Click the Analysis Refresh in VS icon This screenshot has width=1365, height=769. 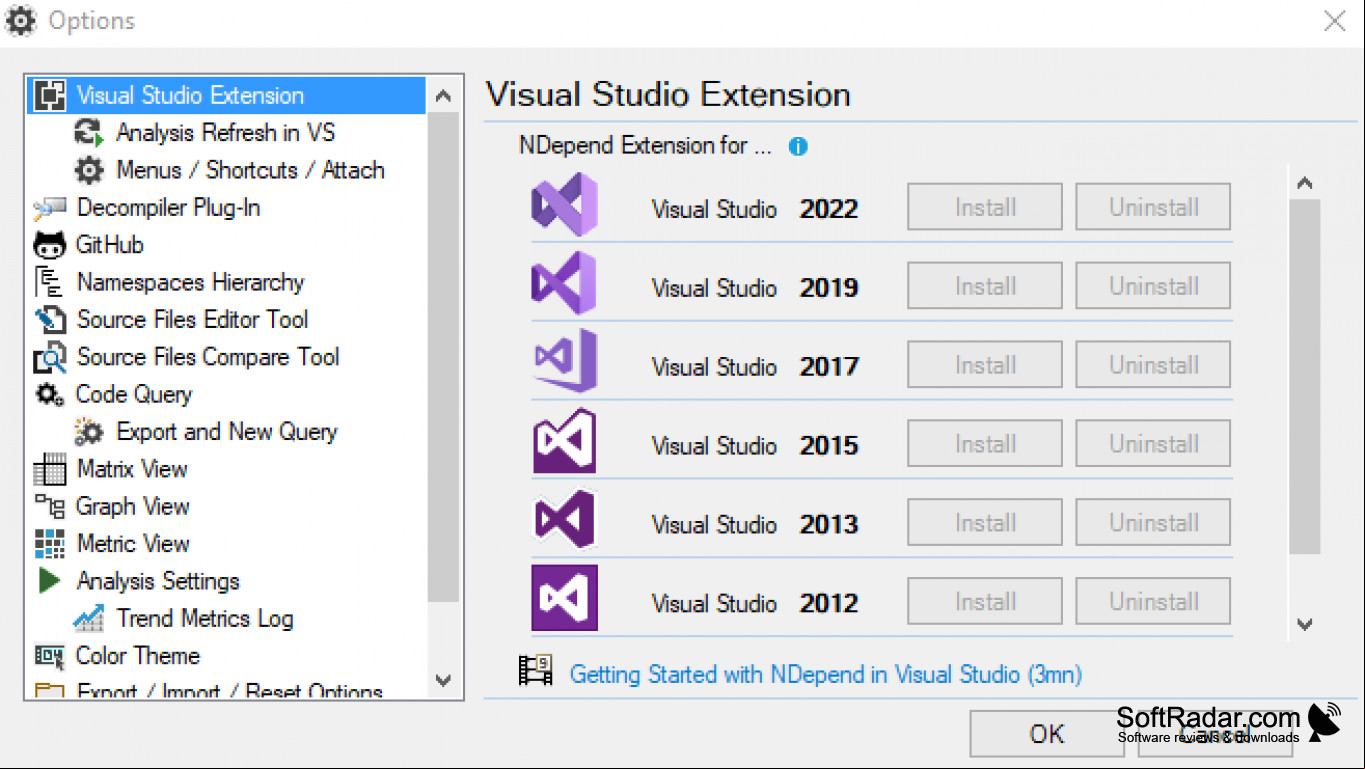click(x=89, y=132)
